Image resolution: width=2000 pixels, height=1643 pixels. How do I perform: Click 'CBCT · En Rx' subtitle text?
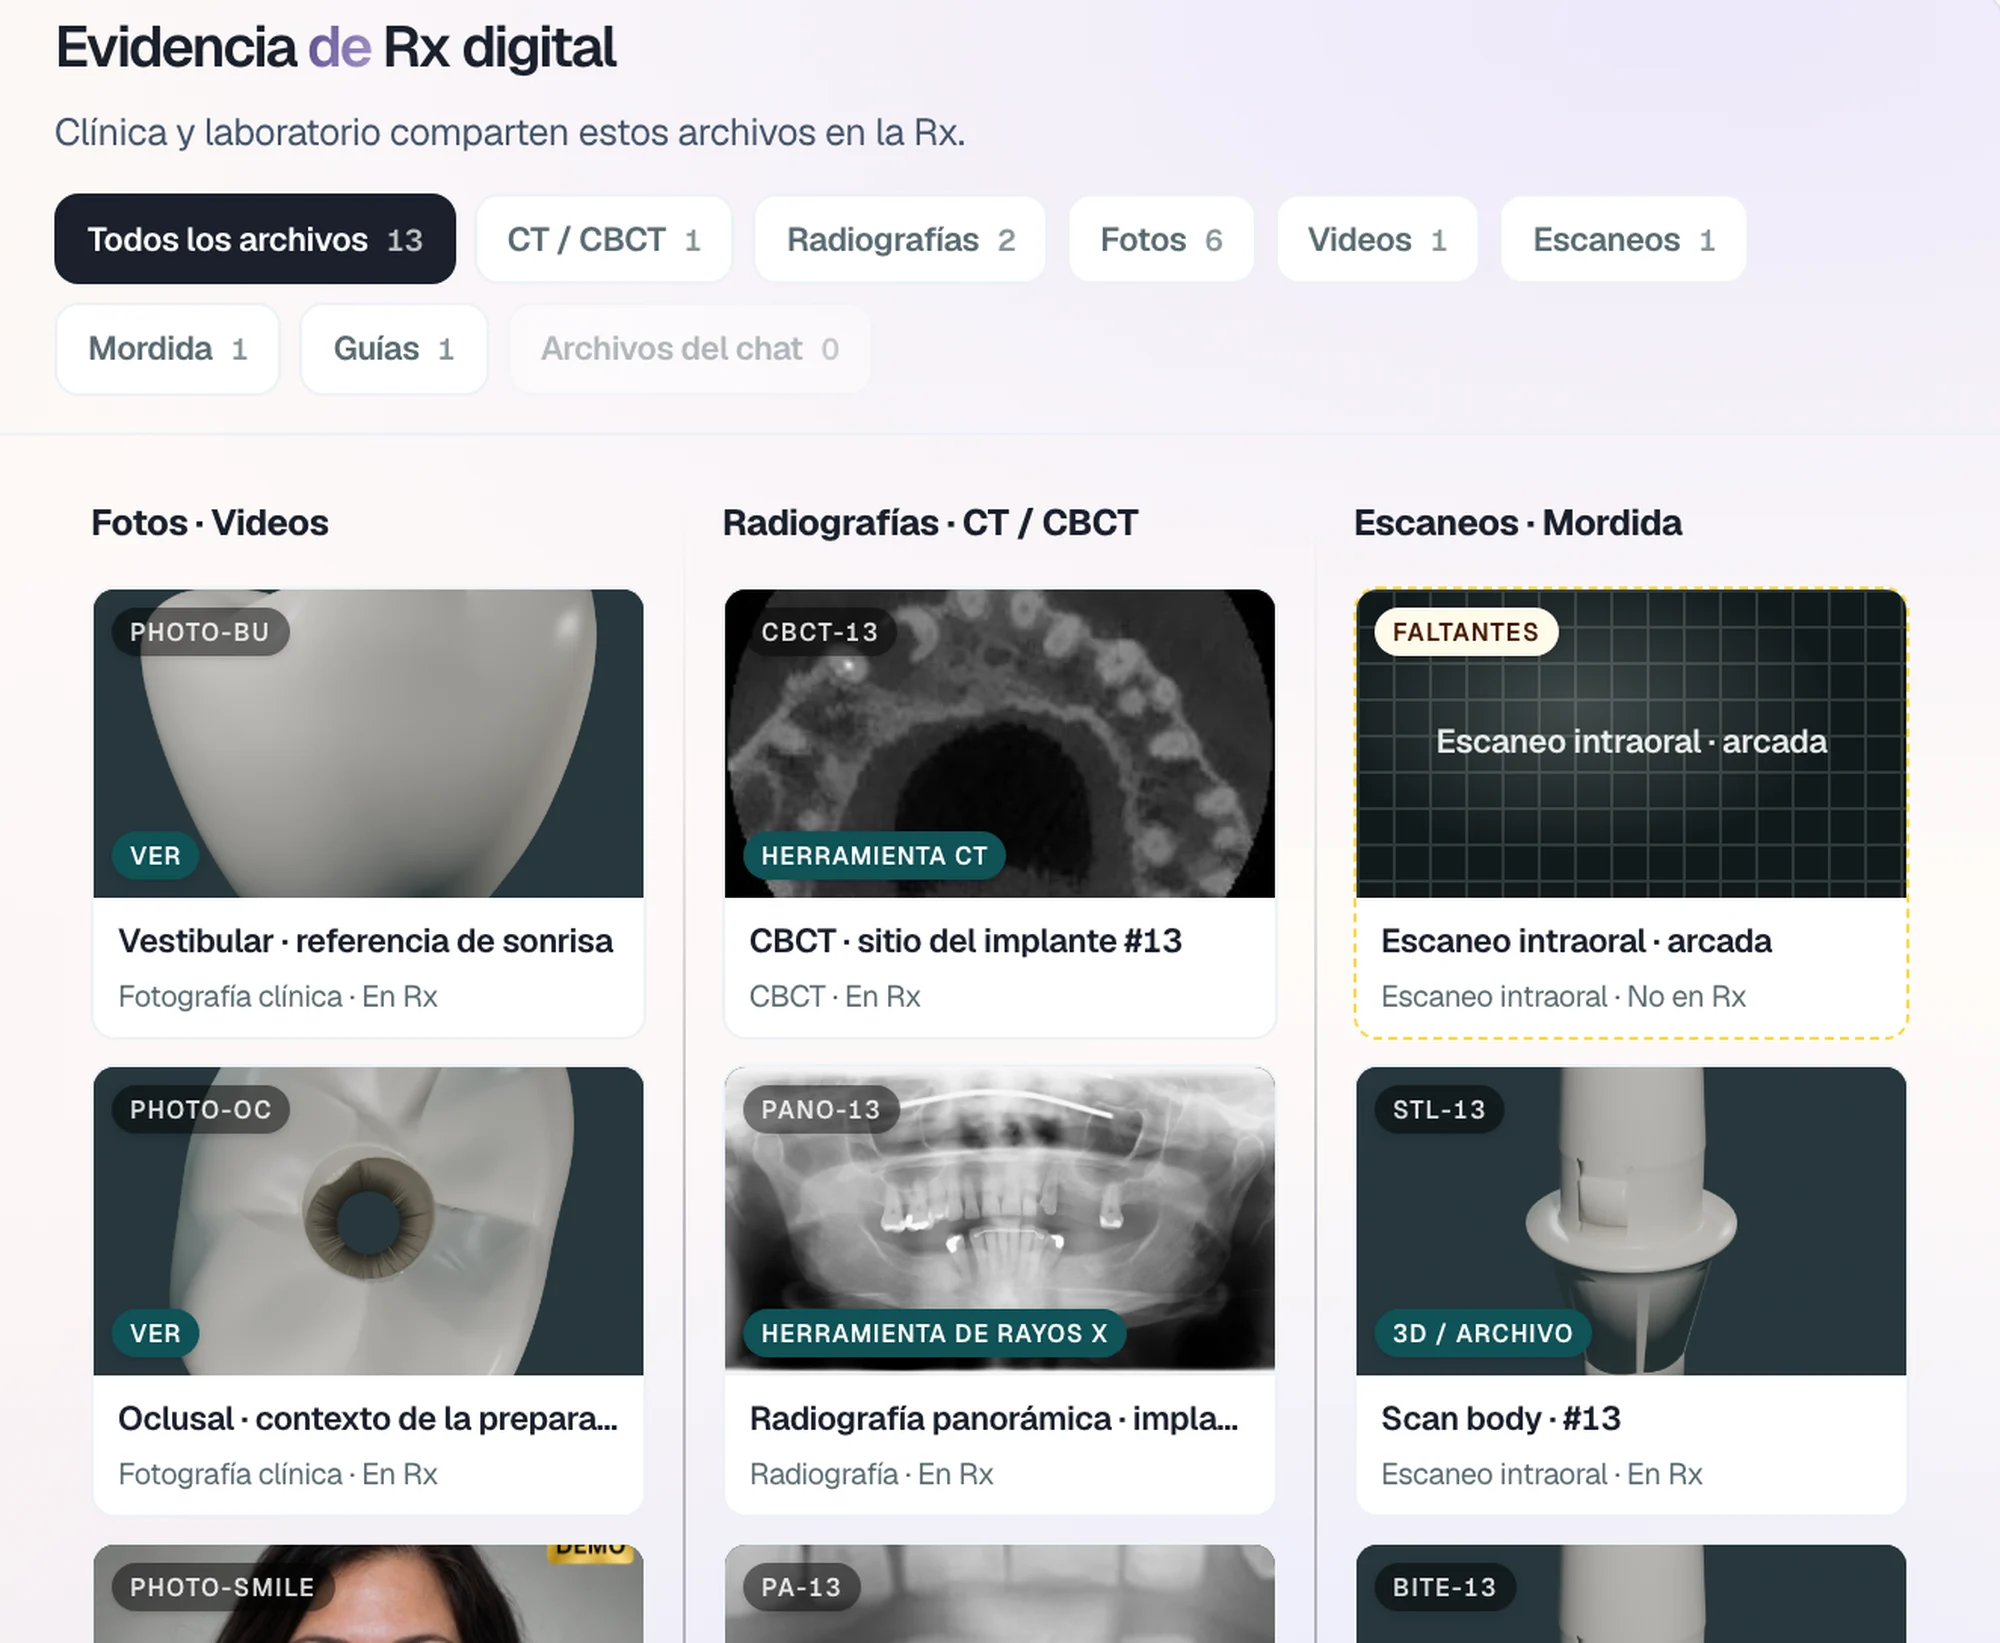tap(835, 997)
